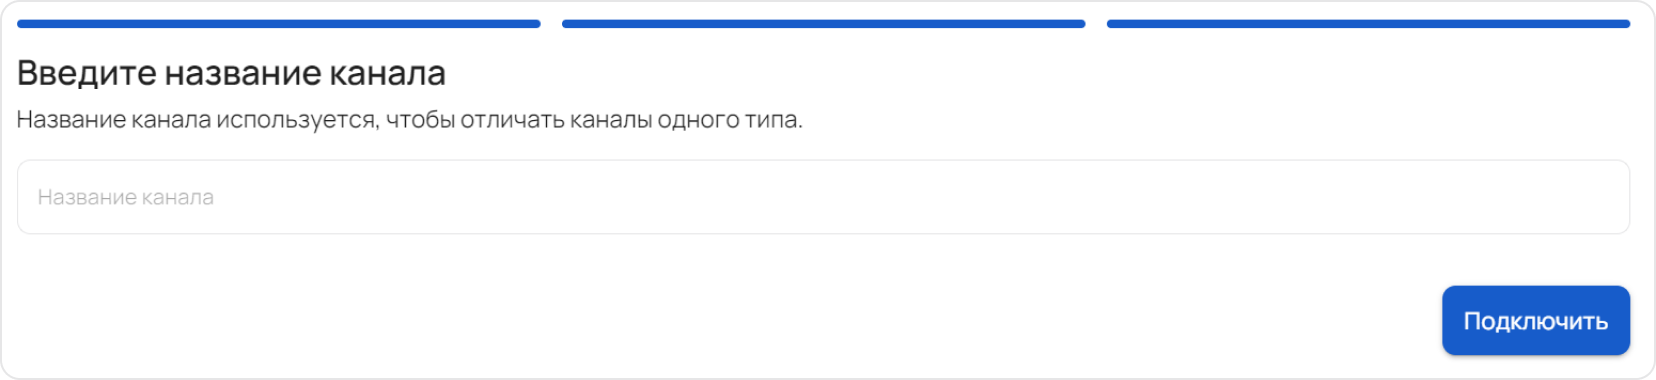Focus the Название канала input field

[823, 197]
